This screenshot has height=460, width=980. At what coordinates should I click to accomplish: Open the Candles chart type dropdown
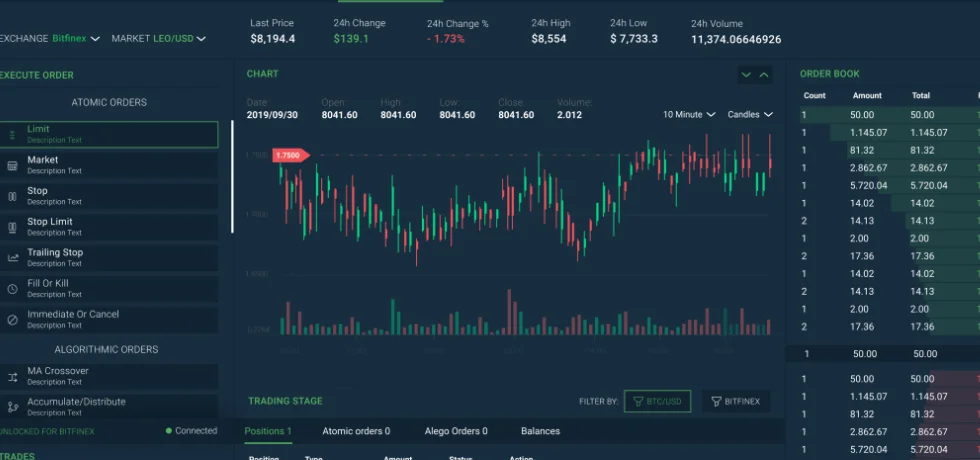[x=750, y=114]
